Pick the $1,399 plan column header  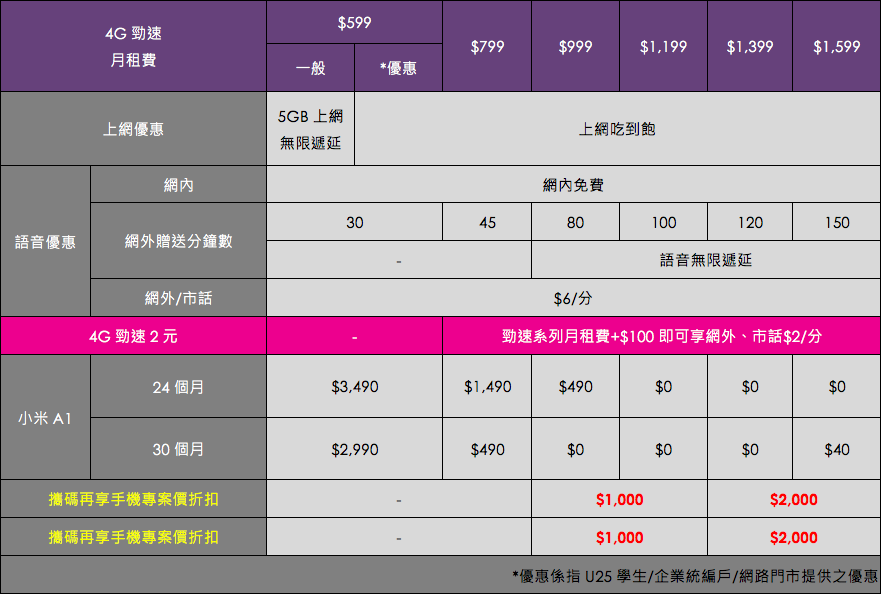tap(750, 46)
